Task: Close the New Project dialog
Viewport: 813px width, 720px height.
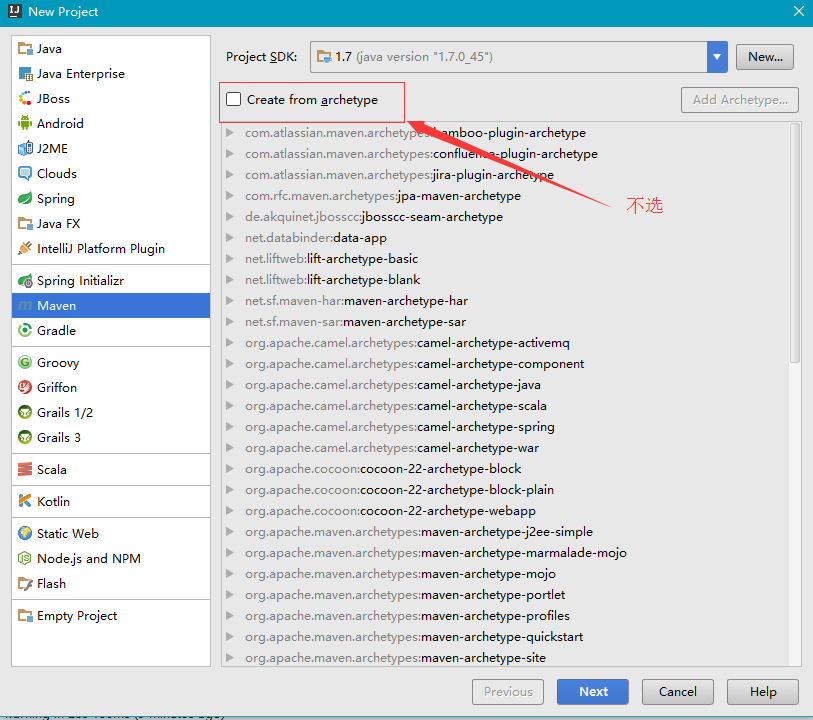Action: click(x=798, y=11)
